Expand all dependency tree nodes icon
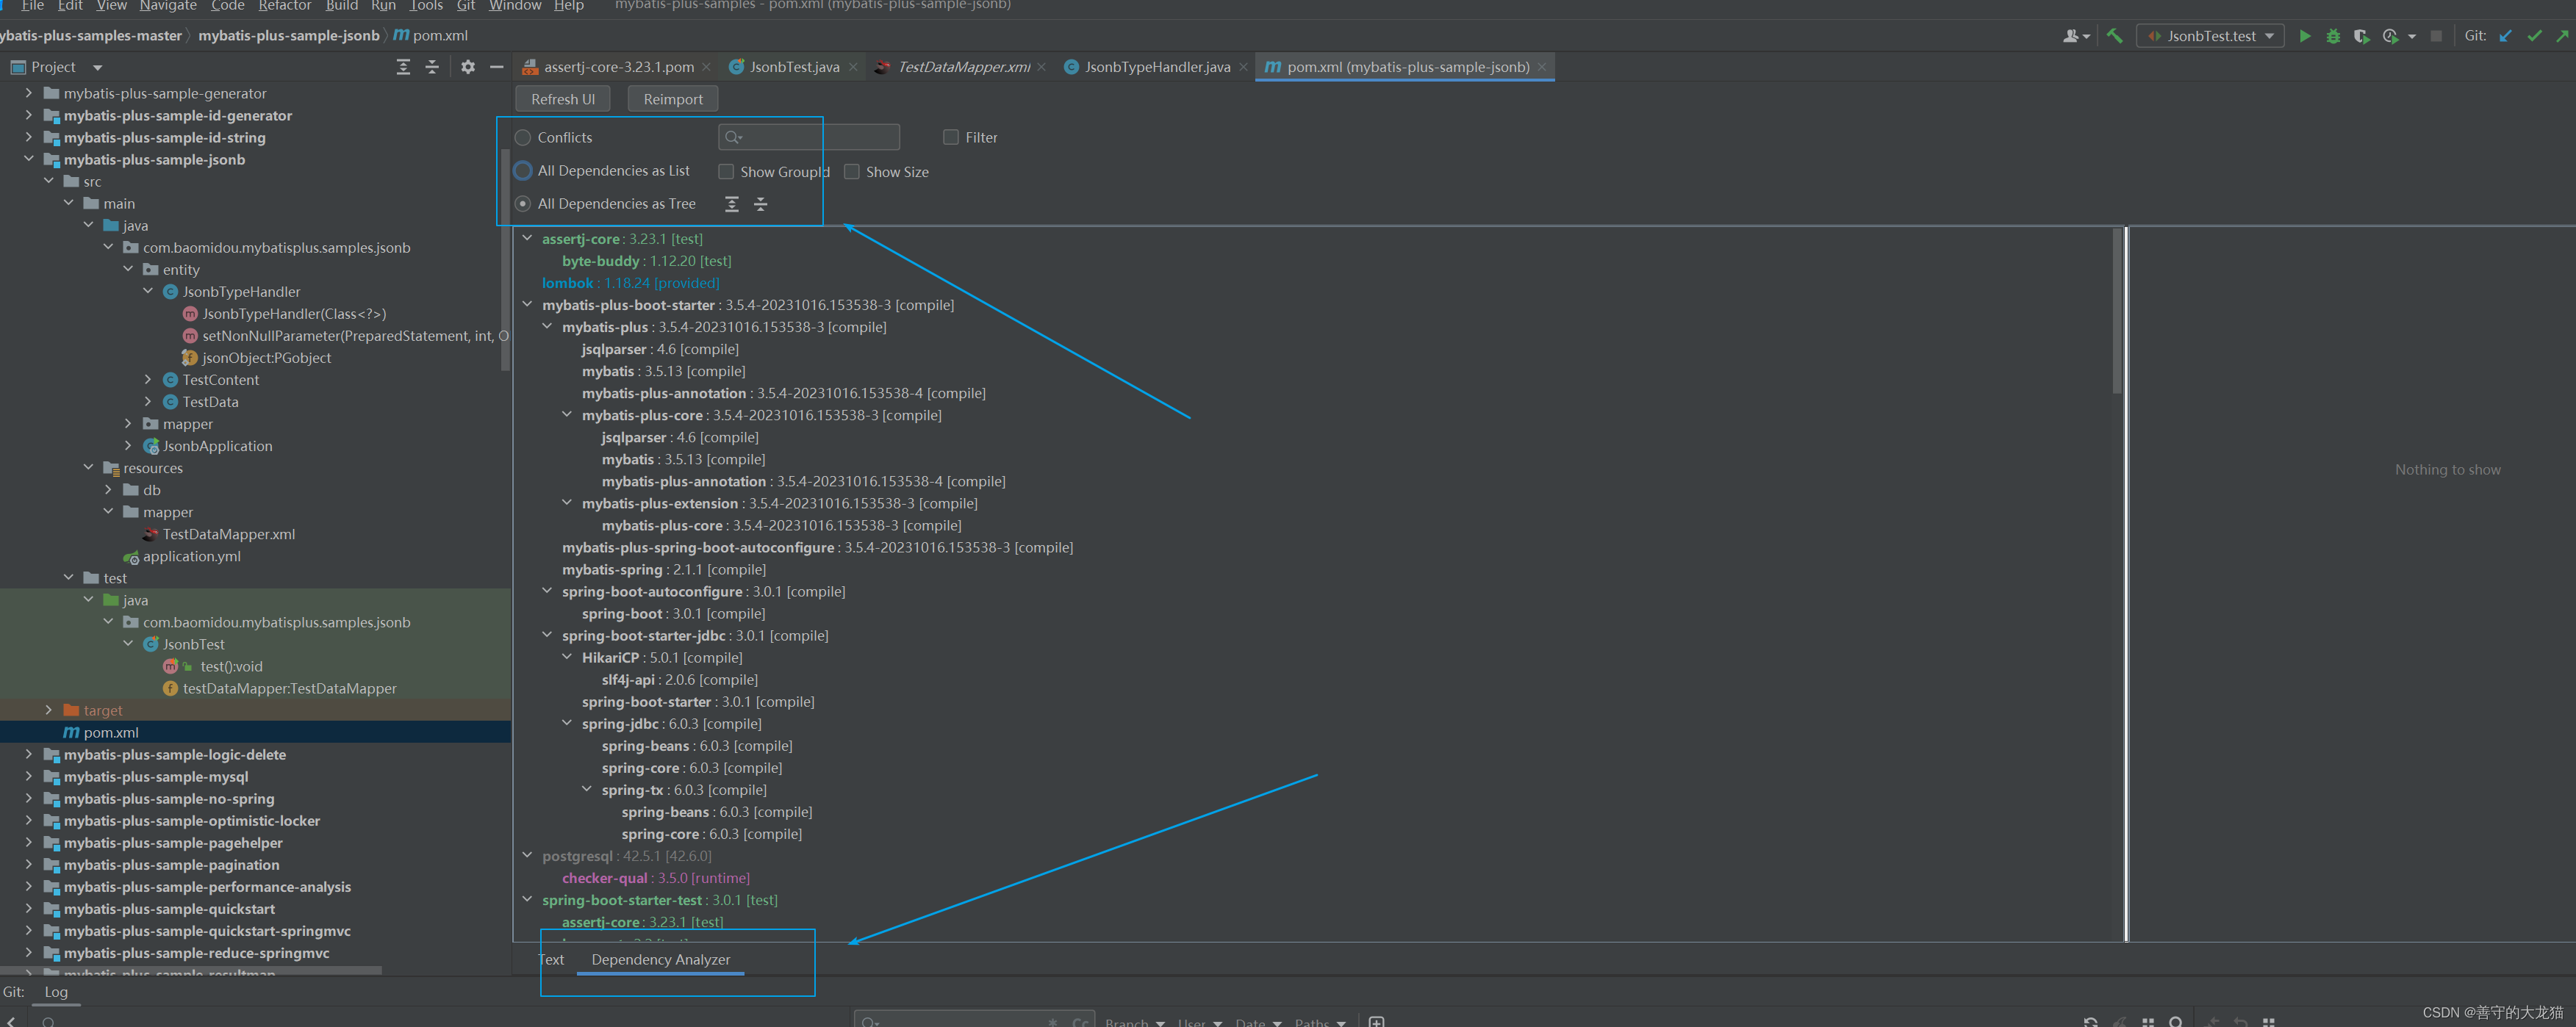2576x1027 pixels. 732,204
